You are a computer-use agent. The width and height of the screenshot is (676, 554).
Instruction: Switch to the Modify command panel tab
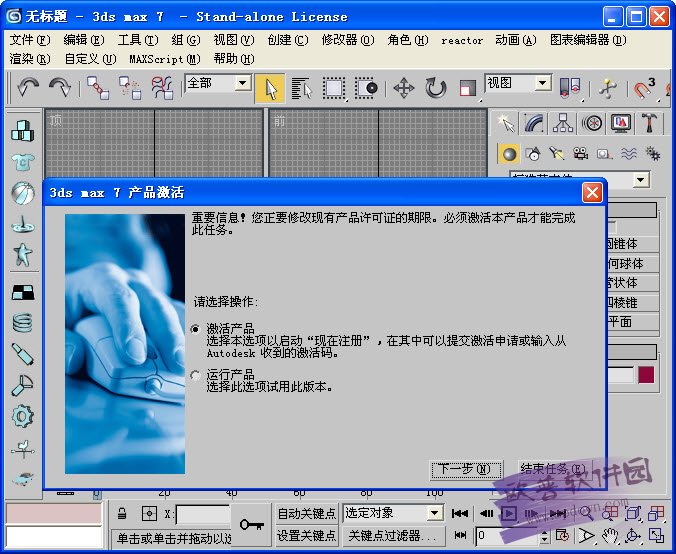click(x=534, y=123)
